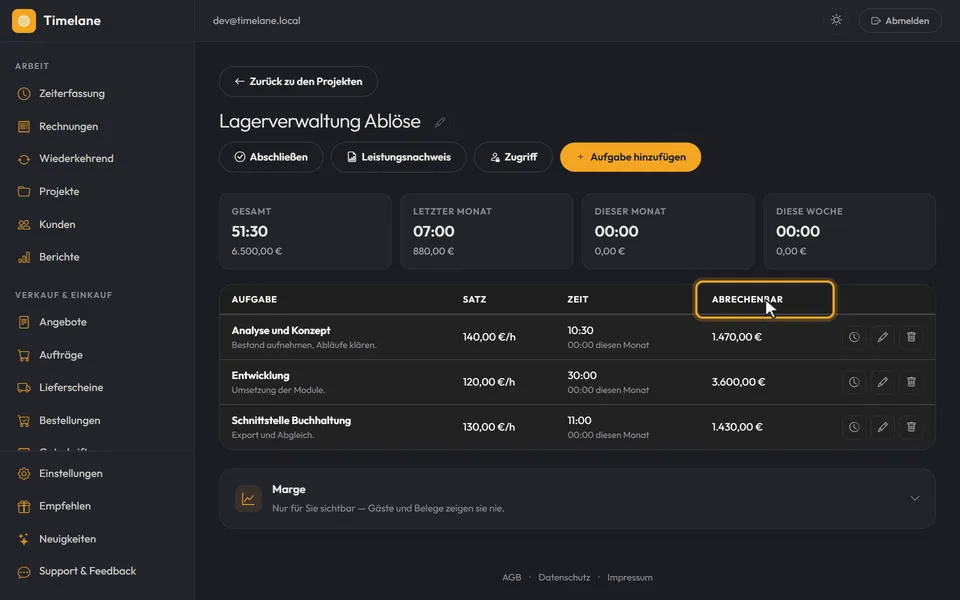Click the Gesamt total 51:30 value
960x600 pixels.
coord(250,231)
